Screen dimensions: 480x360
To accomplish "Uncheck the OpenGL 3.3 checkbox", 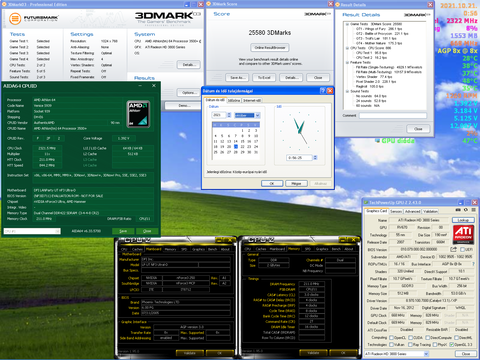I will [x=451, y=345].
